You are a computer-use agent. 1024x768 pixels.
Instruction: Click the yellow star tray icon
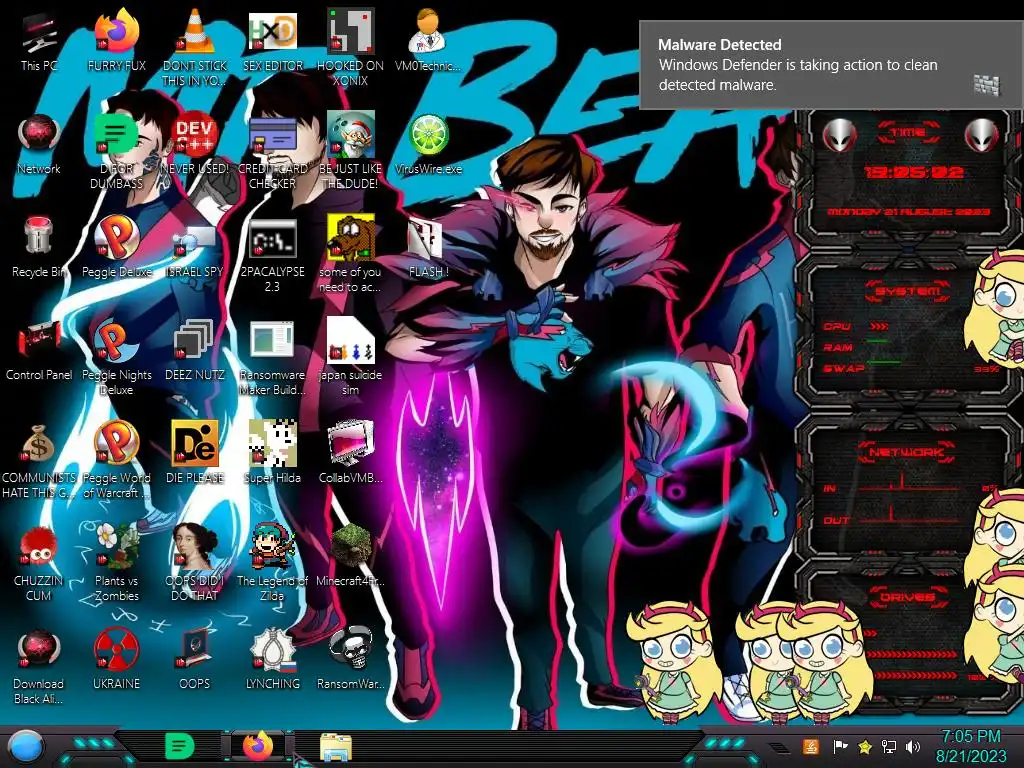pos(865,746)
